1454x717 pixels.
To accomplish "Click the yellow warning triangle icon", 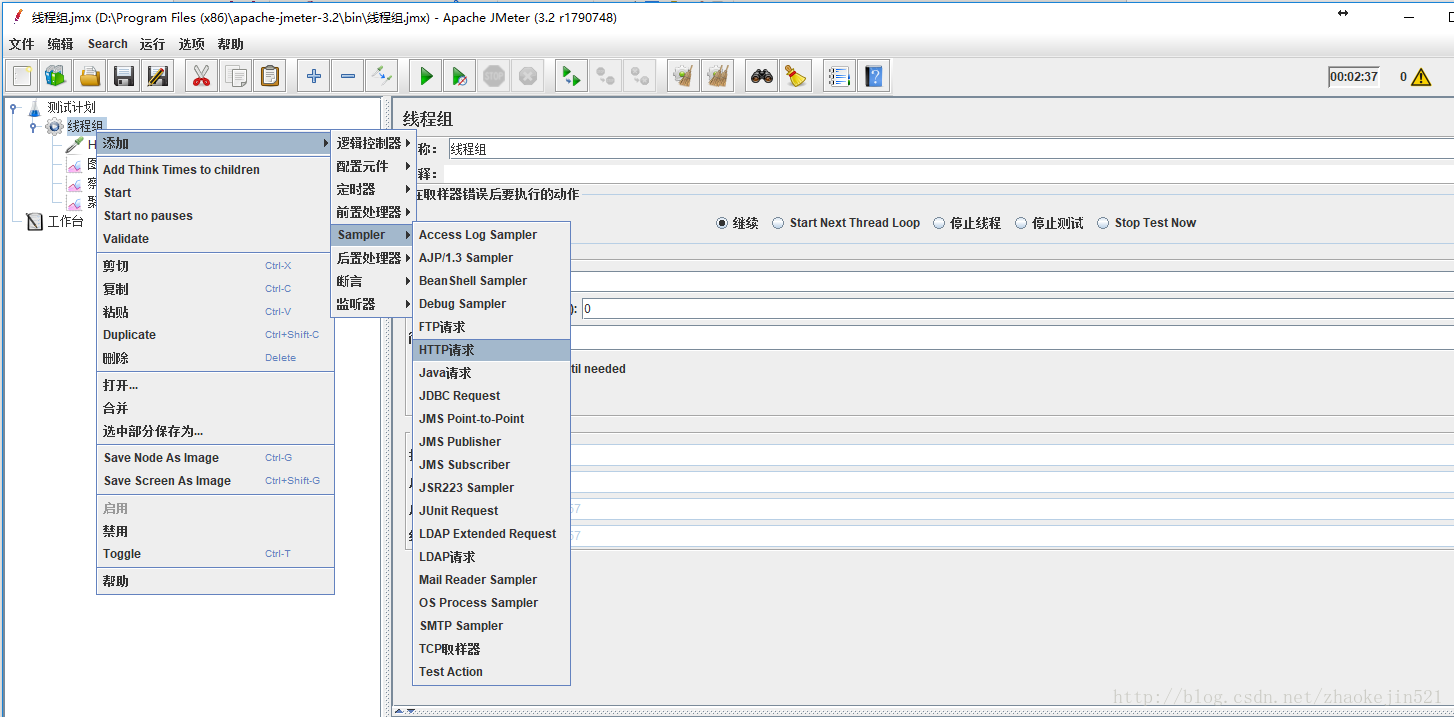I will [1421, 77].
